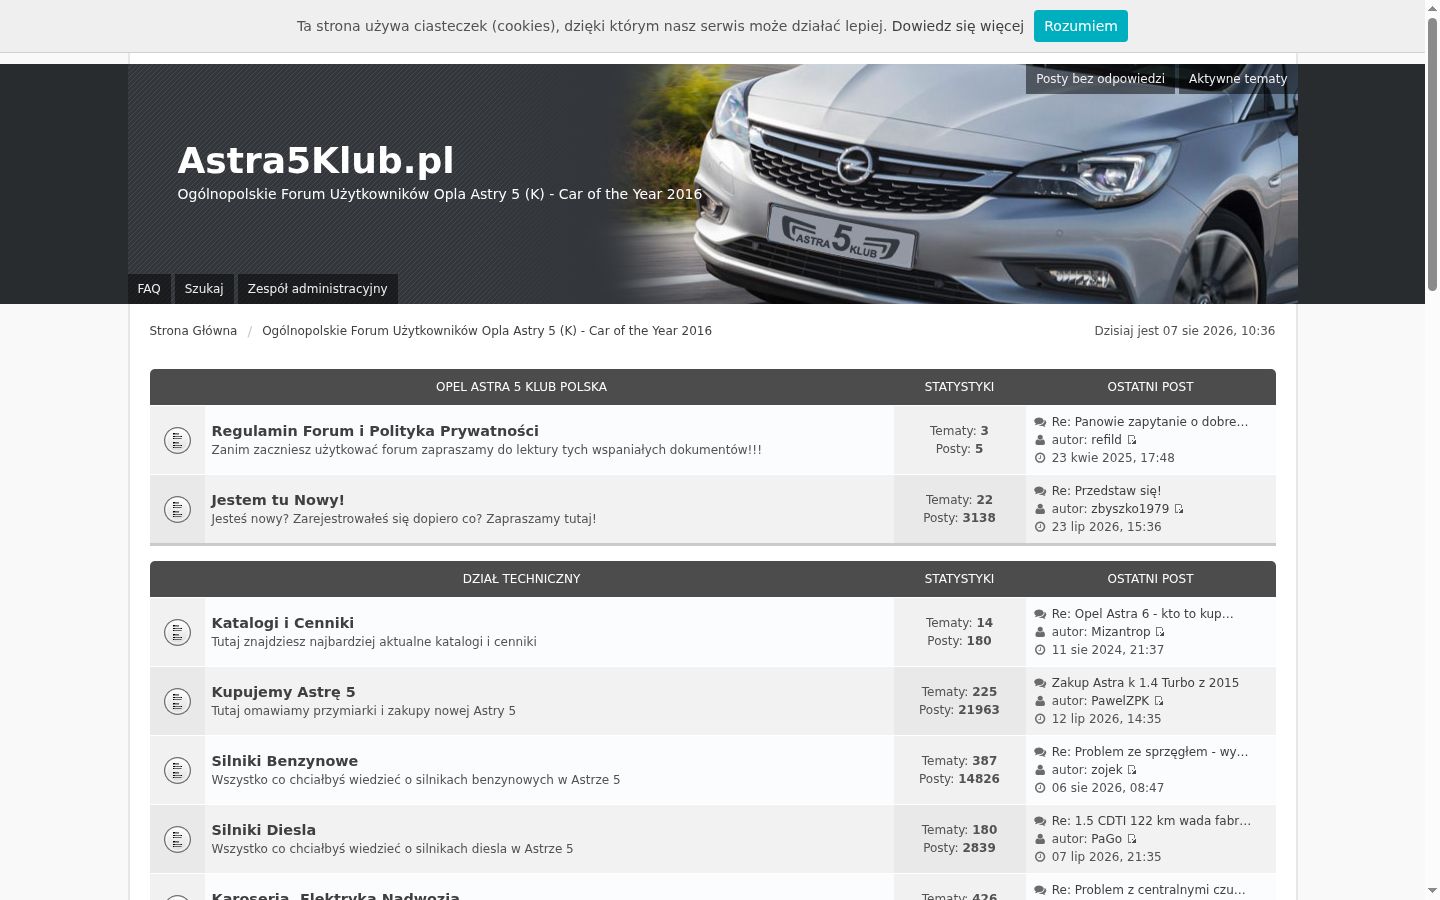
Task: View profile of author zbyszko1979
Action: point(1130,509)
